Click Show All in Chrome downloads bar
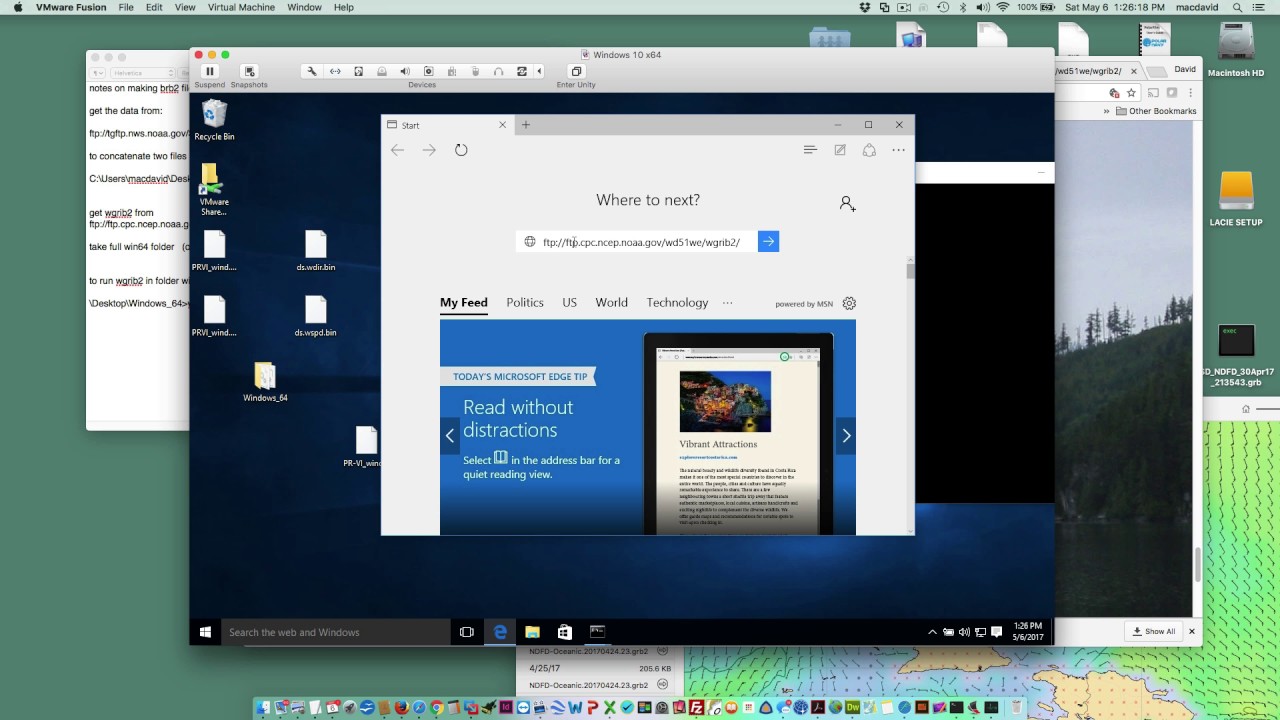1280x720 pixels. pos(1154,631)
